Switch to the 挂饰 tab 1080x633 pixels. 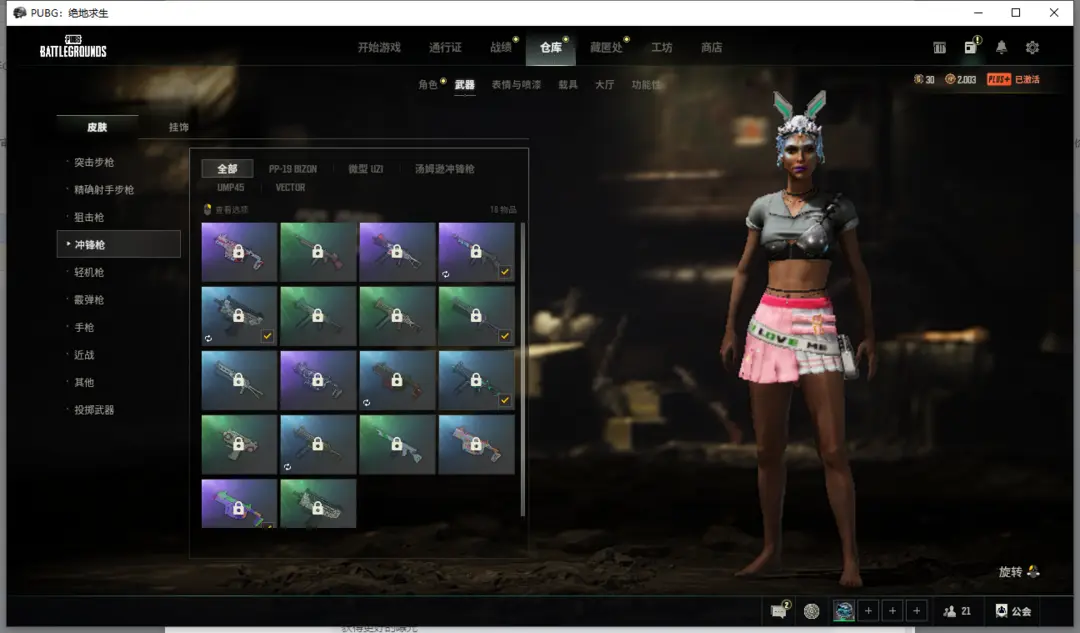click(178, 127)
